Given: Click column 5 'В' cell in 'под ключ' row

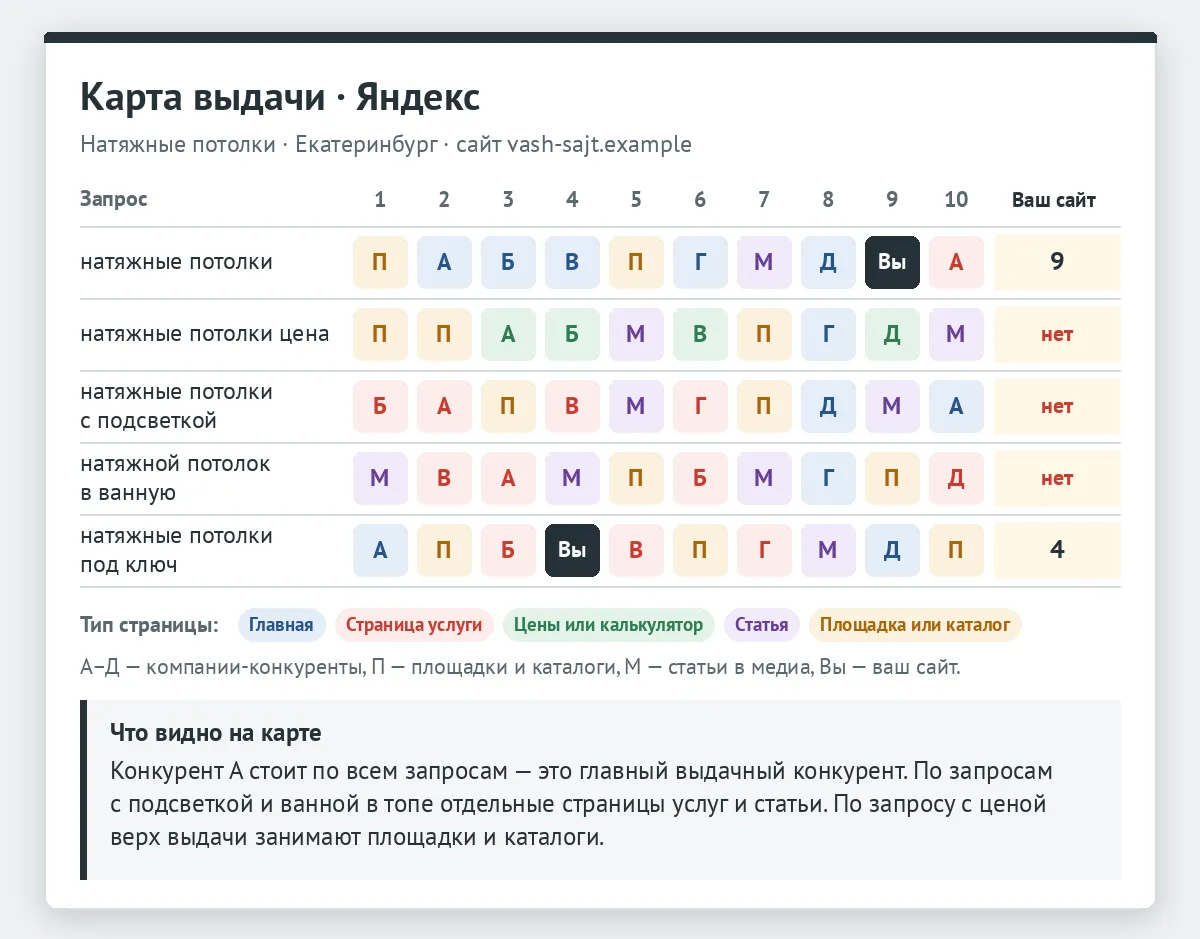Looking at the screenshot, I should pyautogui.click(x=636, y=551).
